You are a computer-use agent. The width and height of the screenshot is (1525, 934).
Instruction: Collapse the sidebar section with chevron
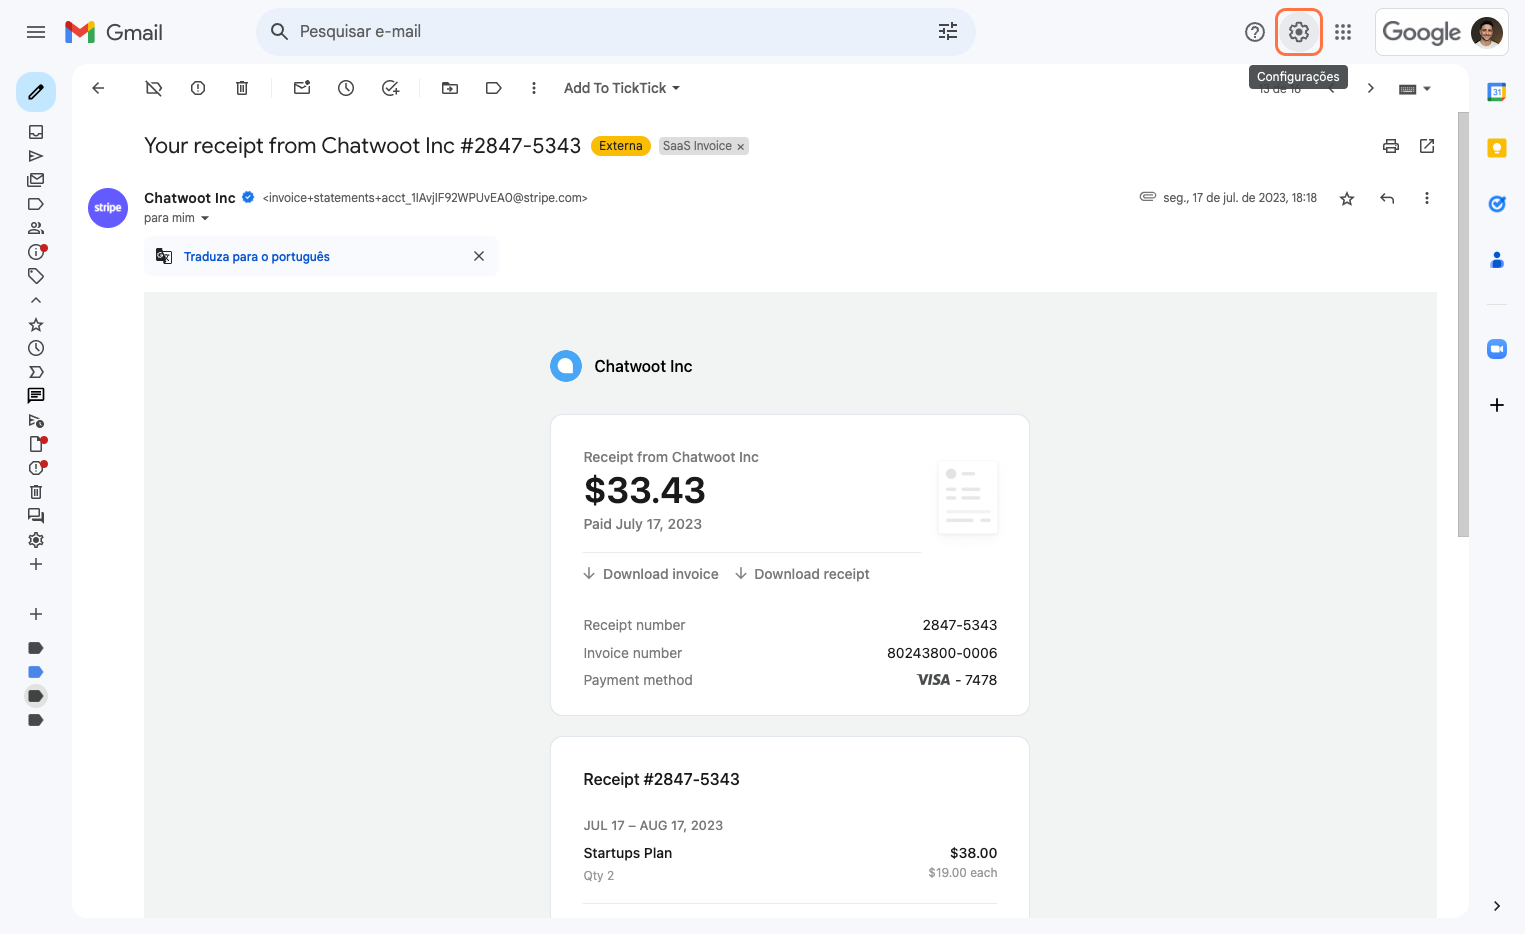pyautogui.click(x=36, y=300)
